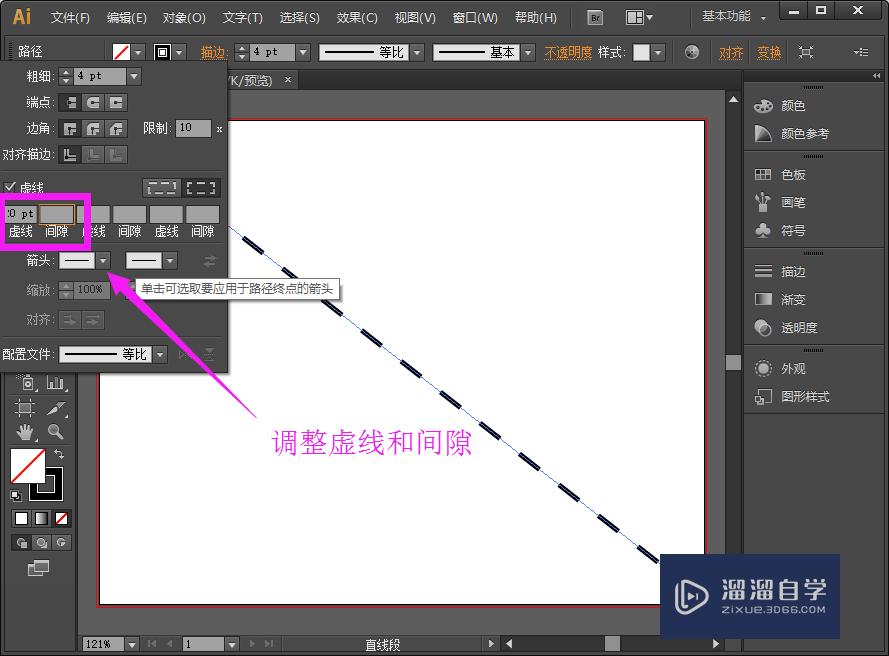Image resolution: width=889 pixels, height=656 pixels.
Task: Open the 图形样式 graphic styles panel
Action: (791, 397)
